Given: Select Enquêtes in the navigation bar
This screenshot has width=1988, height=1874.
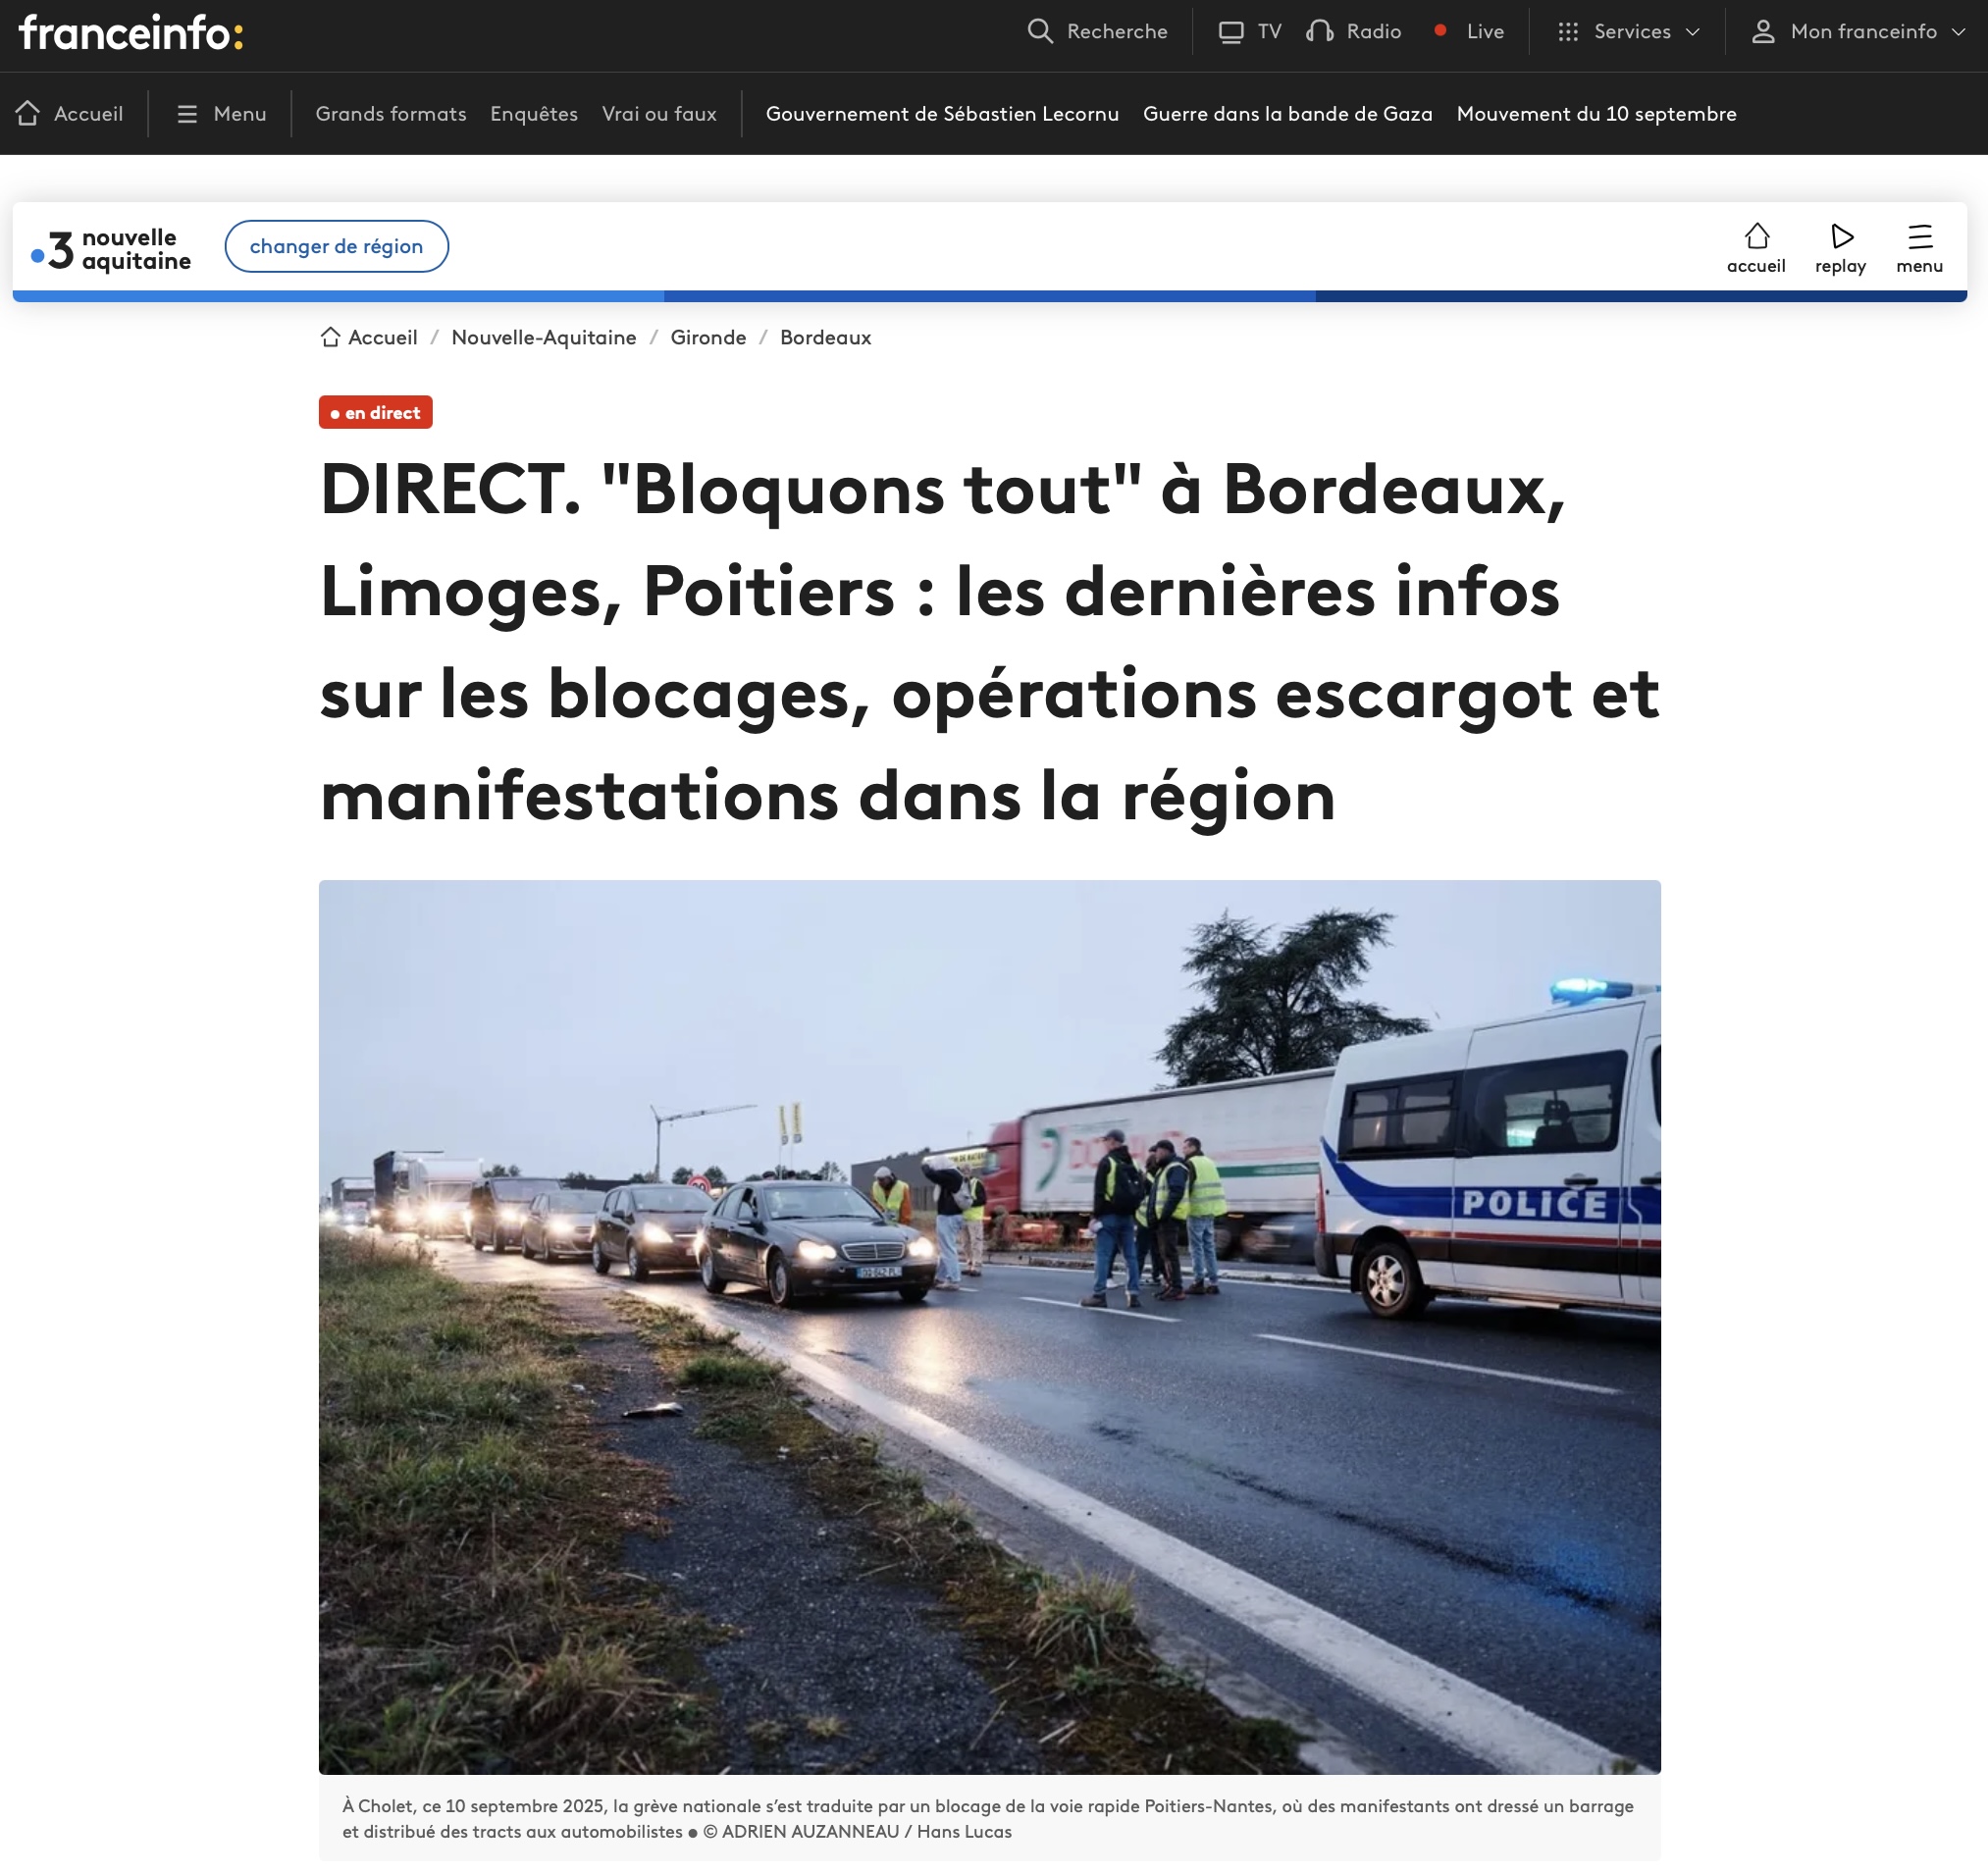Looking at the screenshot, I should coord(533,114).
